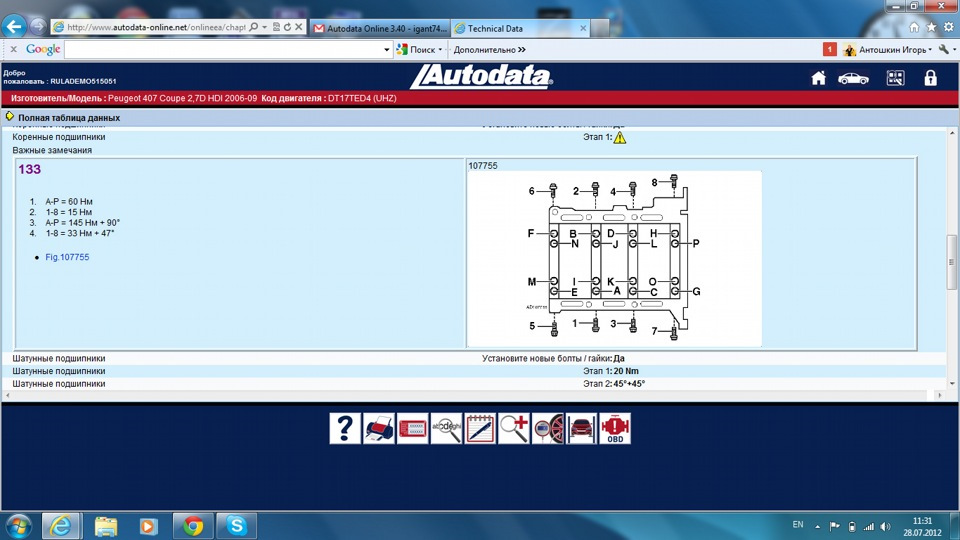Open the Fig.107755 link

point(67,257)
